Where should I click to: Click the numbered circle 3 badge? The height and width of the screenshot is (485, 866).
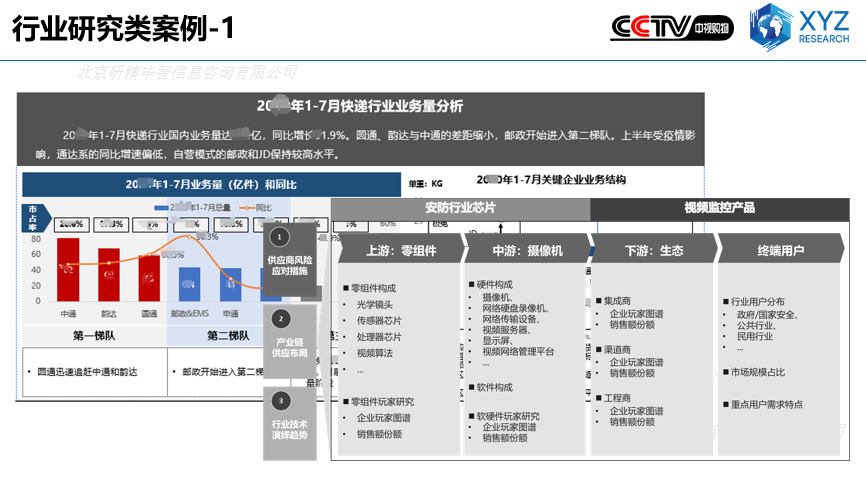tap(281, 401)
